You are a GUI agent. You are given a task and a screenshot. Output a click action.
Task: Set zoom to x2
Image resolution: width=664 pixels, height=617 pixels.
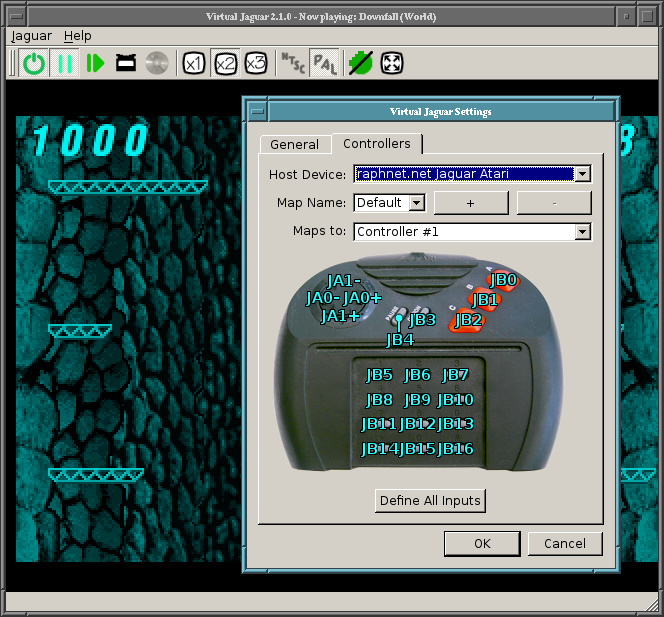pyautogui.click(x=225, y=64)
